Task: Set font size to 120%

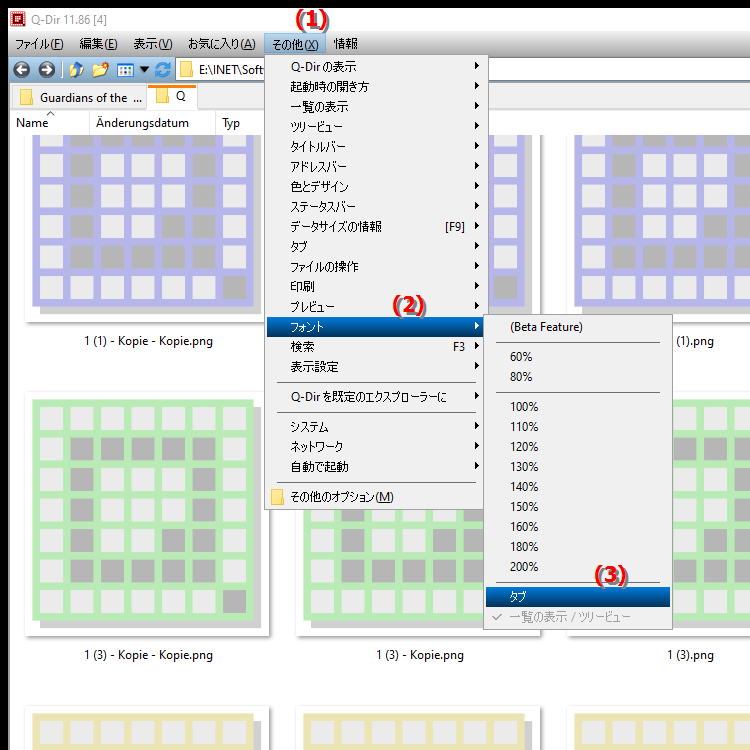Action: coord(578,447)
